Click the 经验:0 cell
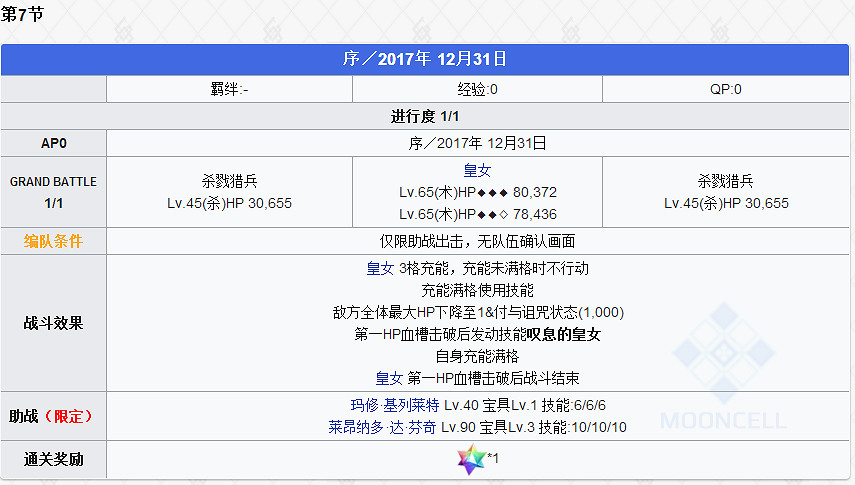Image resolution: width=855 pixels, height=485 pixels. coord(477,89)
